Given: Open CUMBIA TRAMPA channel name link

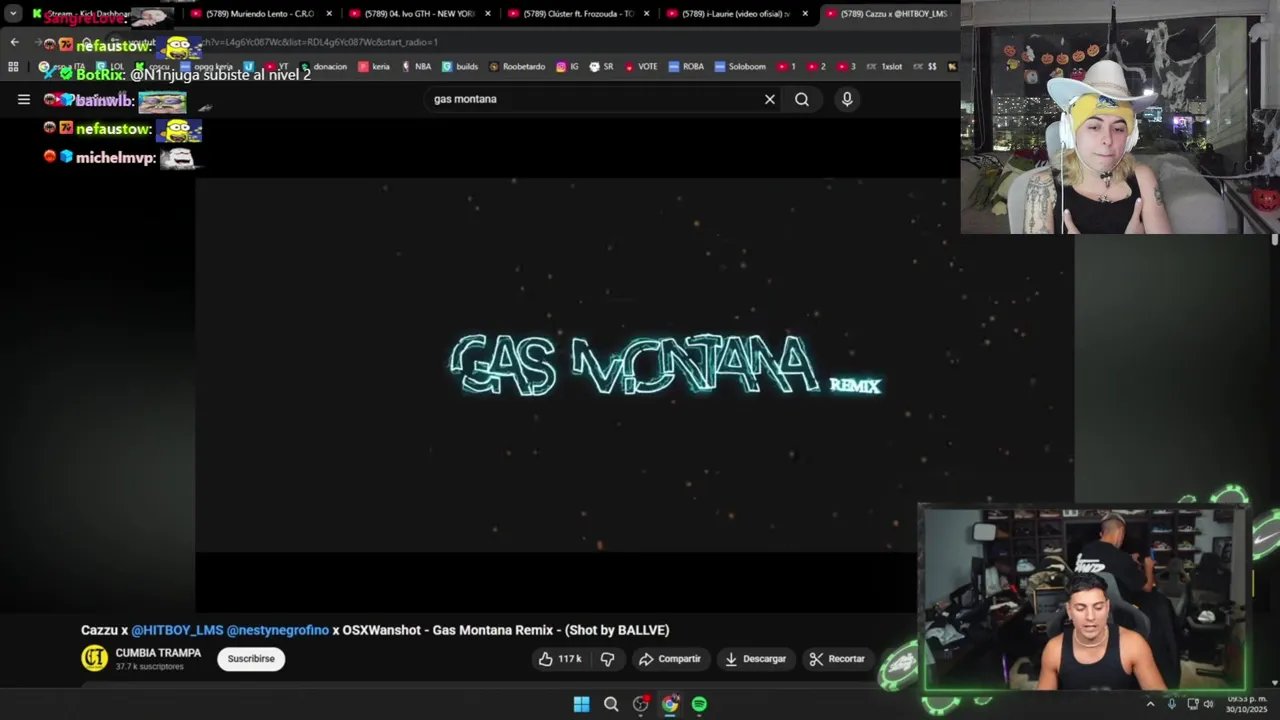Looking at the screenshot, I should [x=158, y=653].
